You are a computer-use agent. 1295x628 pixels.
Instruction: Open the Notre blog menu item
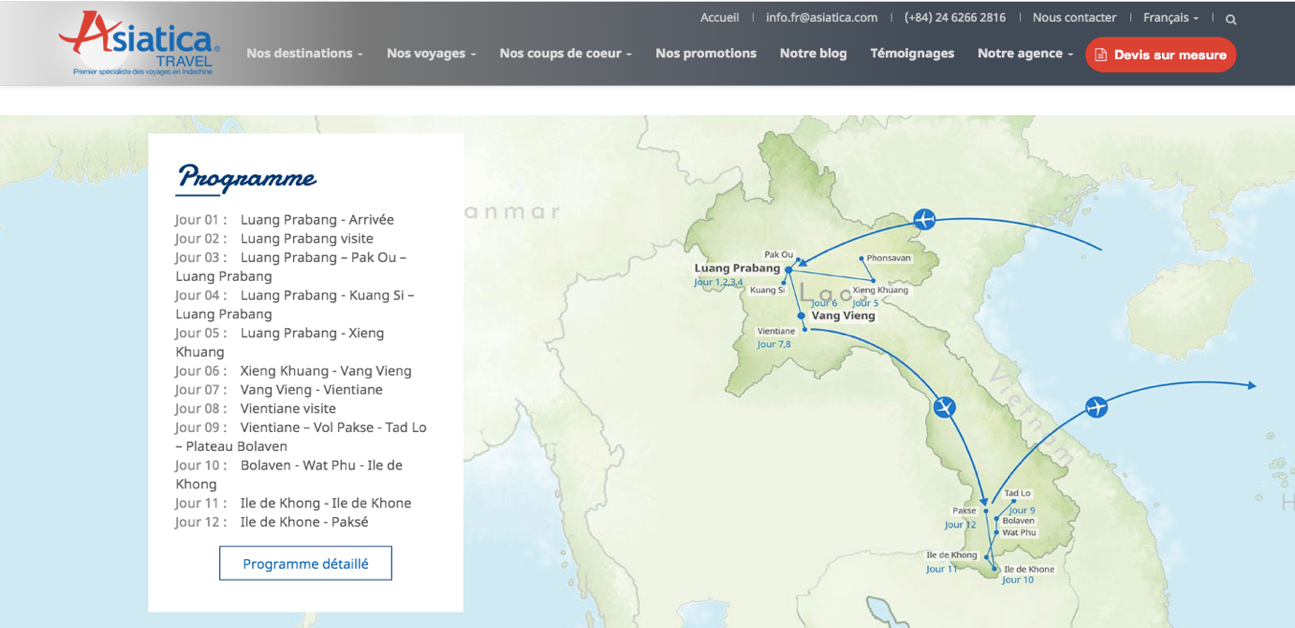coord(813,54)
